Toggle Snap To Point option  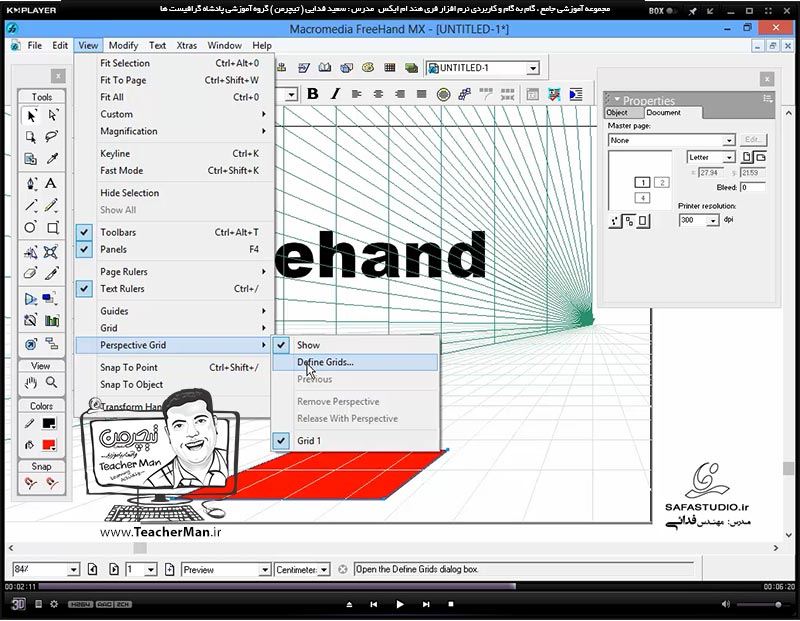(174, 367)
